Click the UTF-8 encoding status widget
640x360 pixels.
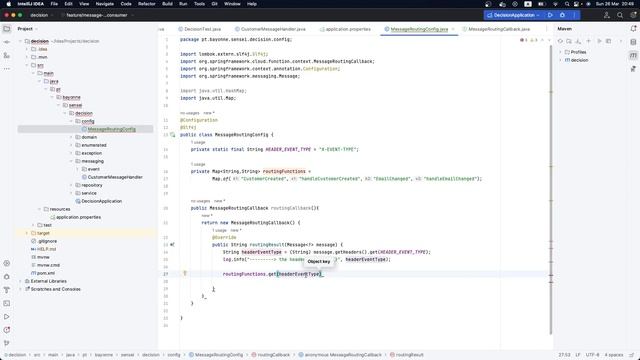click(593, 355)
